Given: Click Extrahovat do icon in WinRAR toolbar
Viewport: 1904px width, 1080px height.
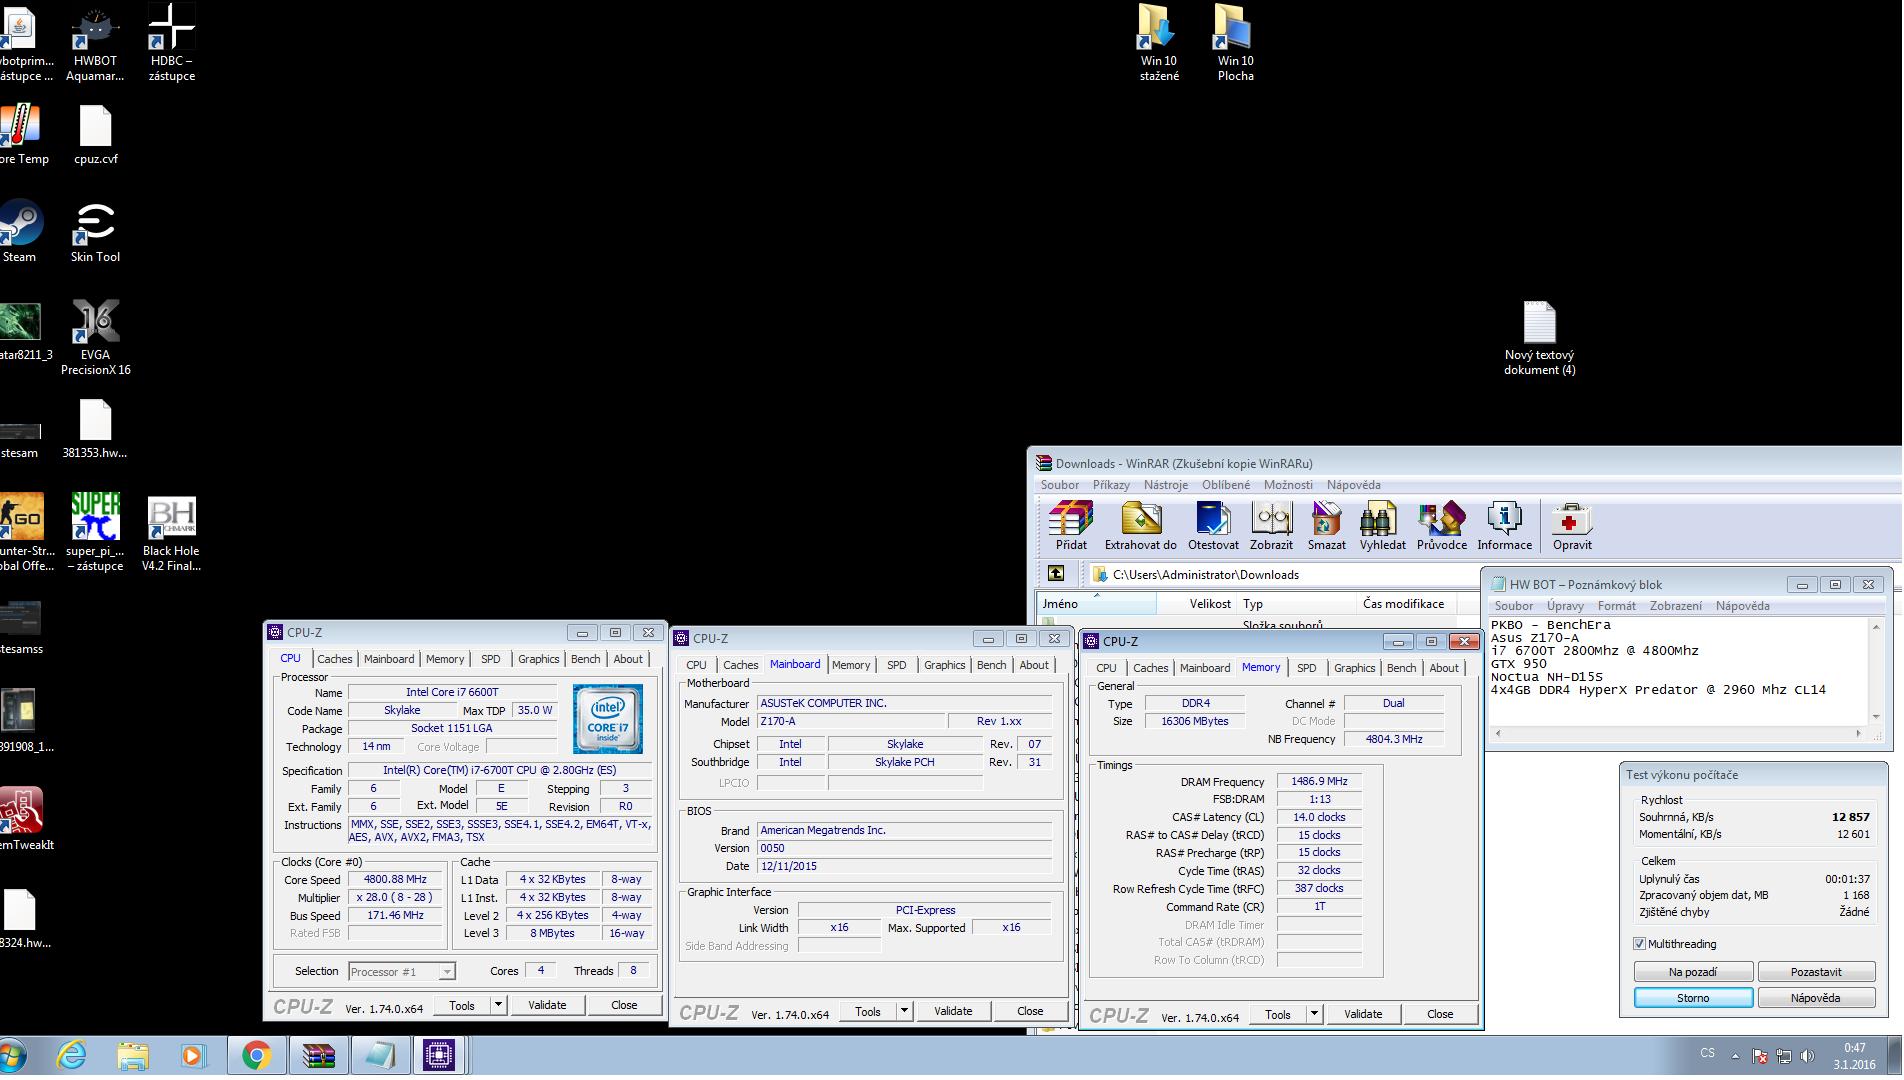Looking at the screenshot, I should click(1140, 526).
